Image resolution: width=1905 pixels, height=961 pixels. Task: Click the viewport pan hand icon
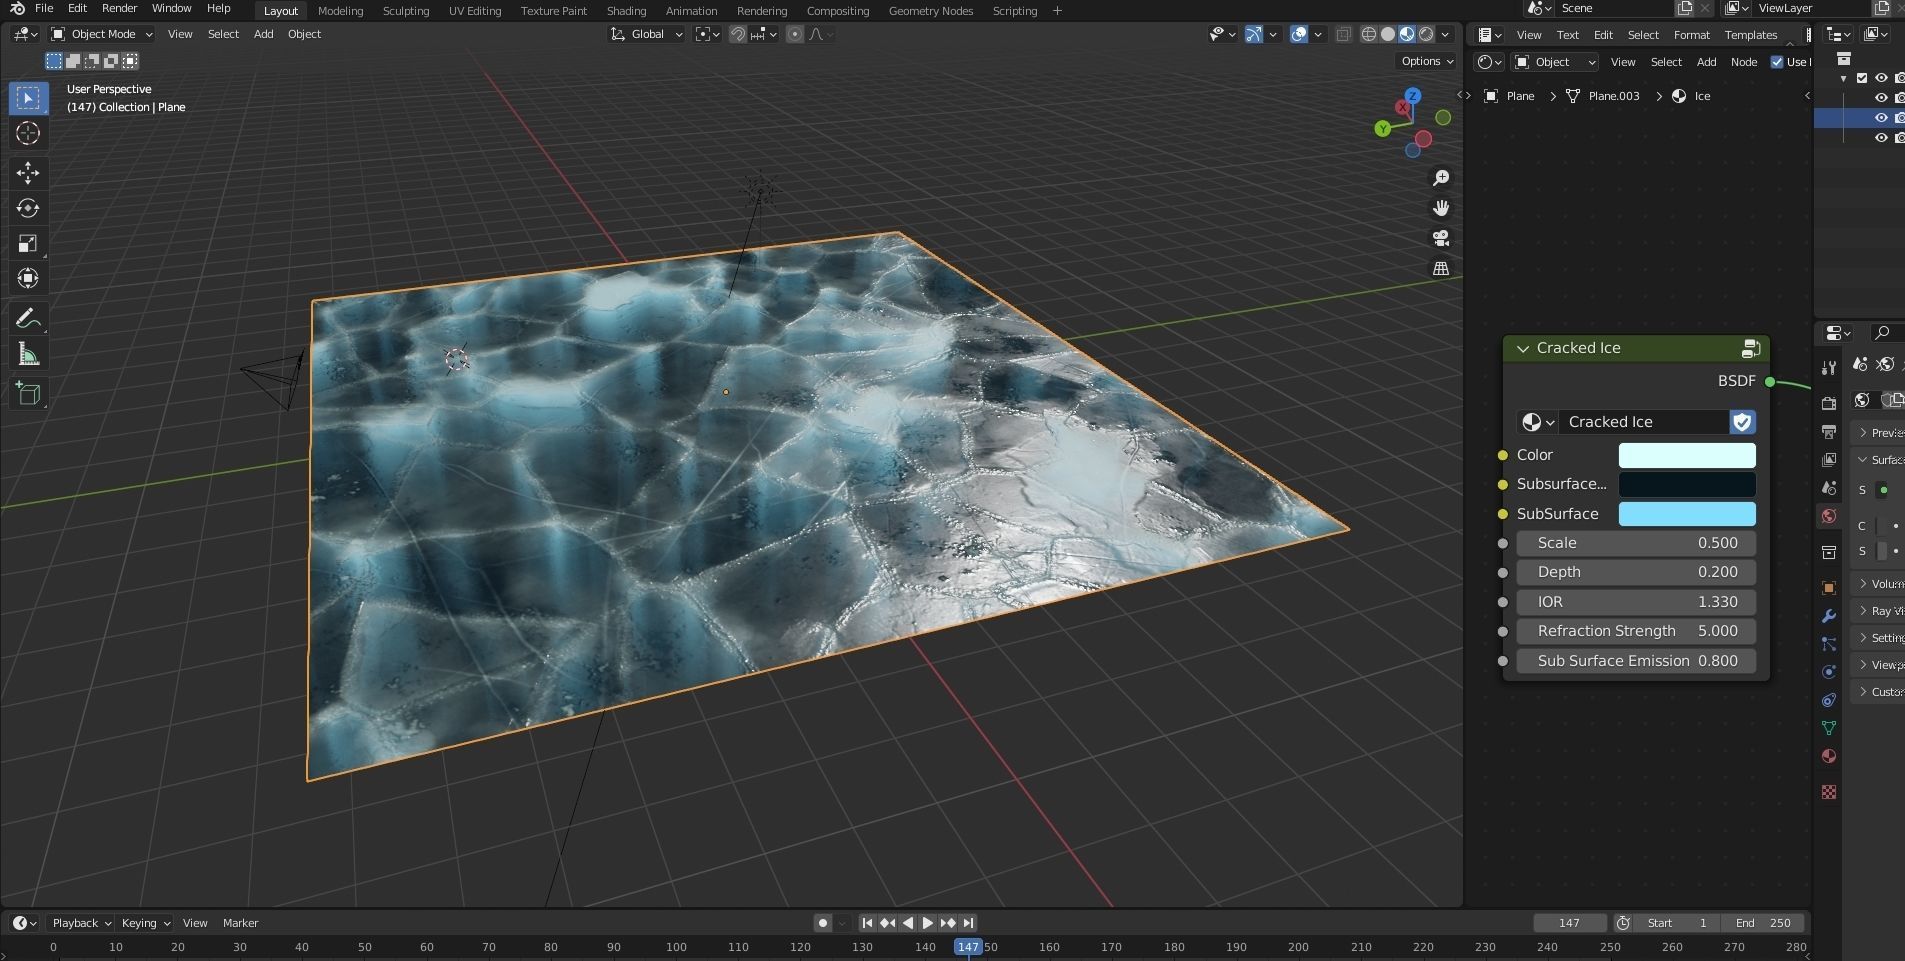pyautogui.click(x=1441, y=208)
